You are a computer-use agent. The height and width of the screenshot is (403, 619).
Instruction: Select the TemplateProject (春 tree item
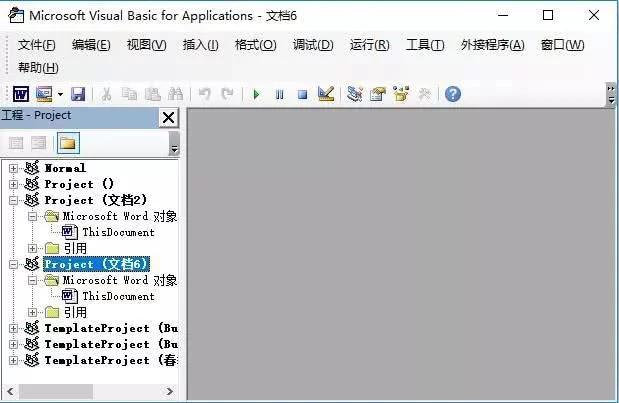point(111,360)
